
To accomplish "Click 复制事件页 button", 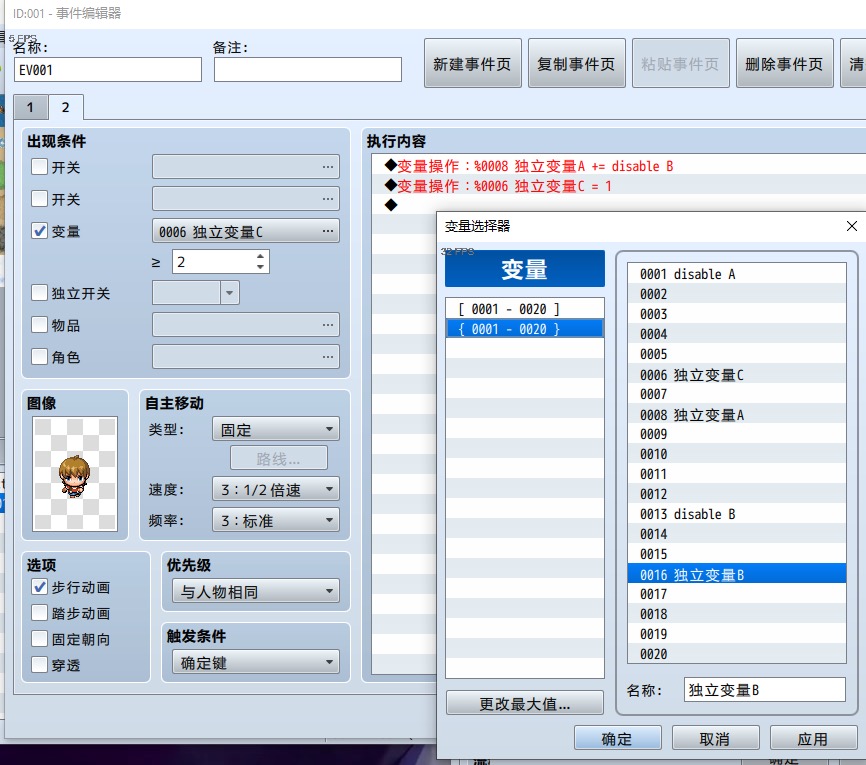I will (x=577, y=63).
